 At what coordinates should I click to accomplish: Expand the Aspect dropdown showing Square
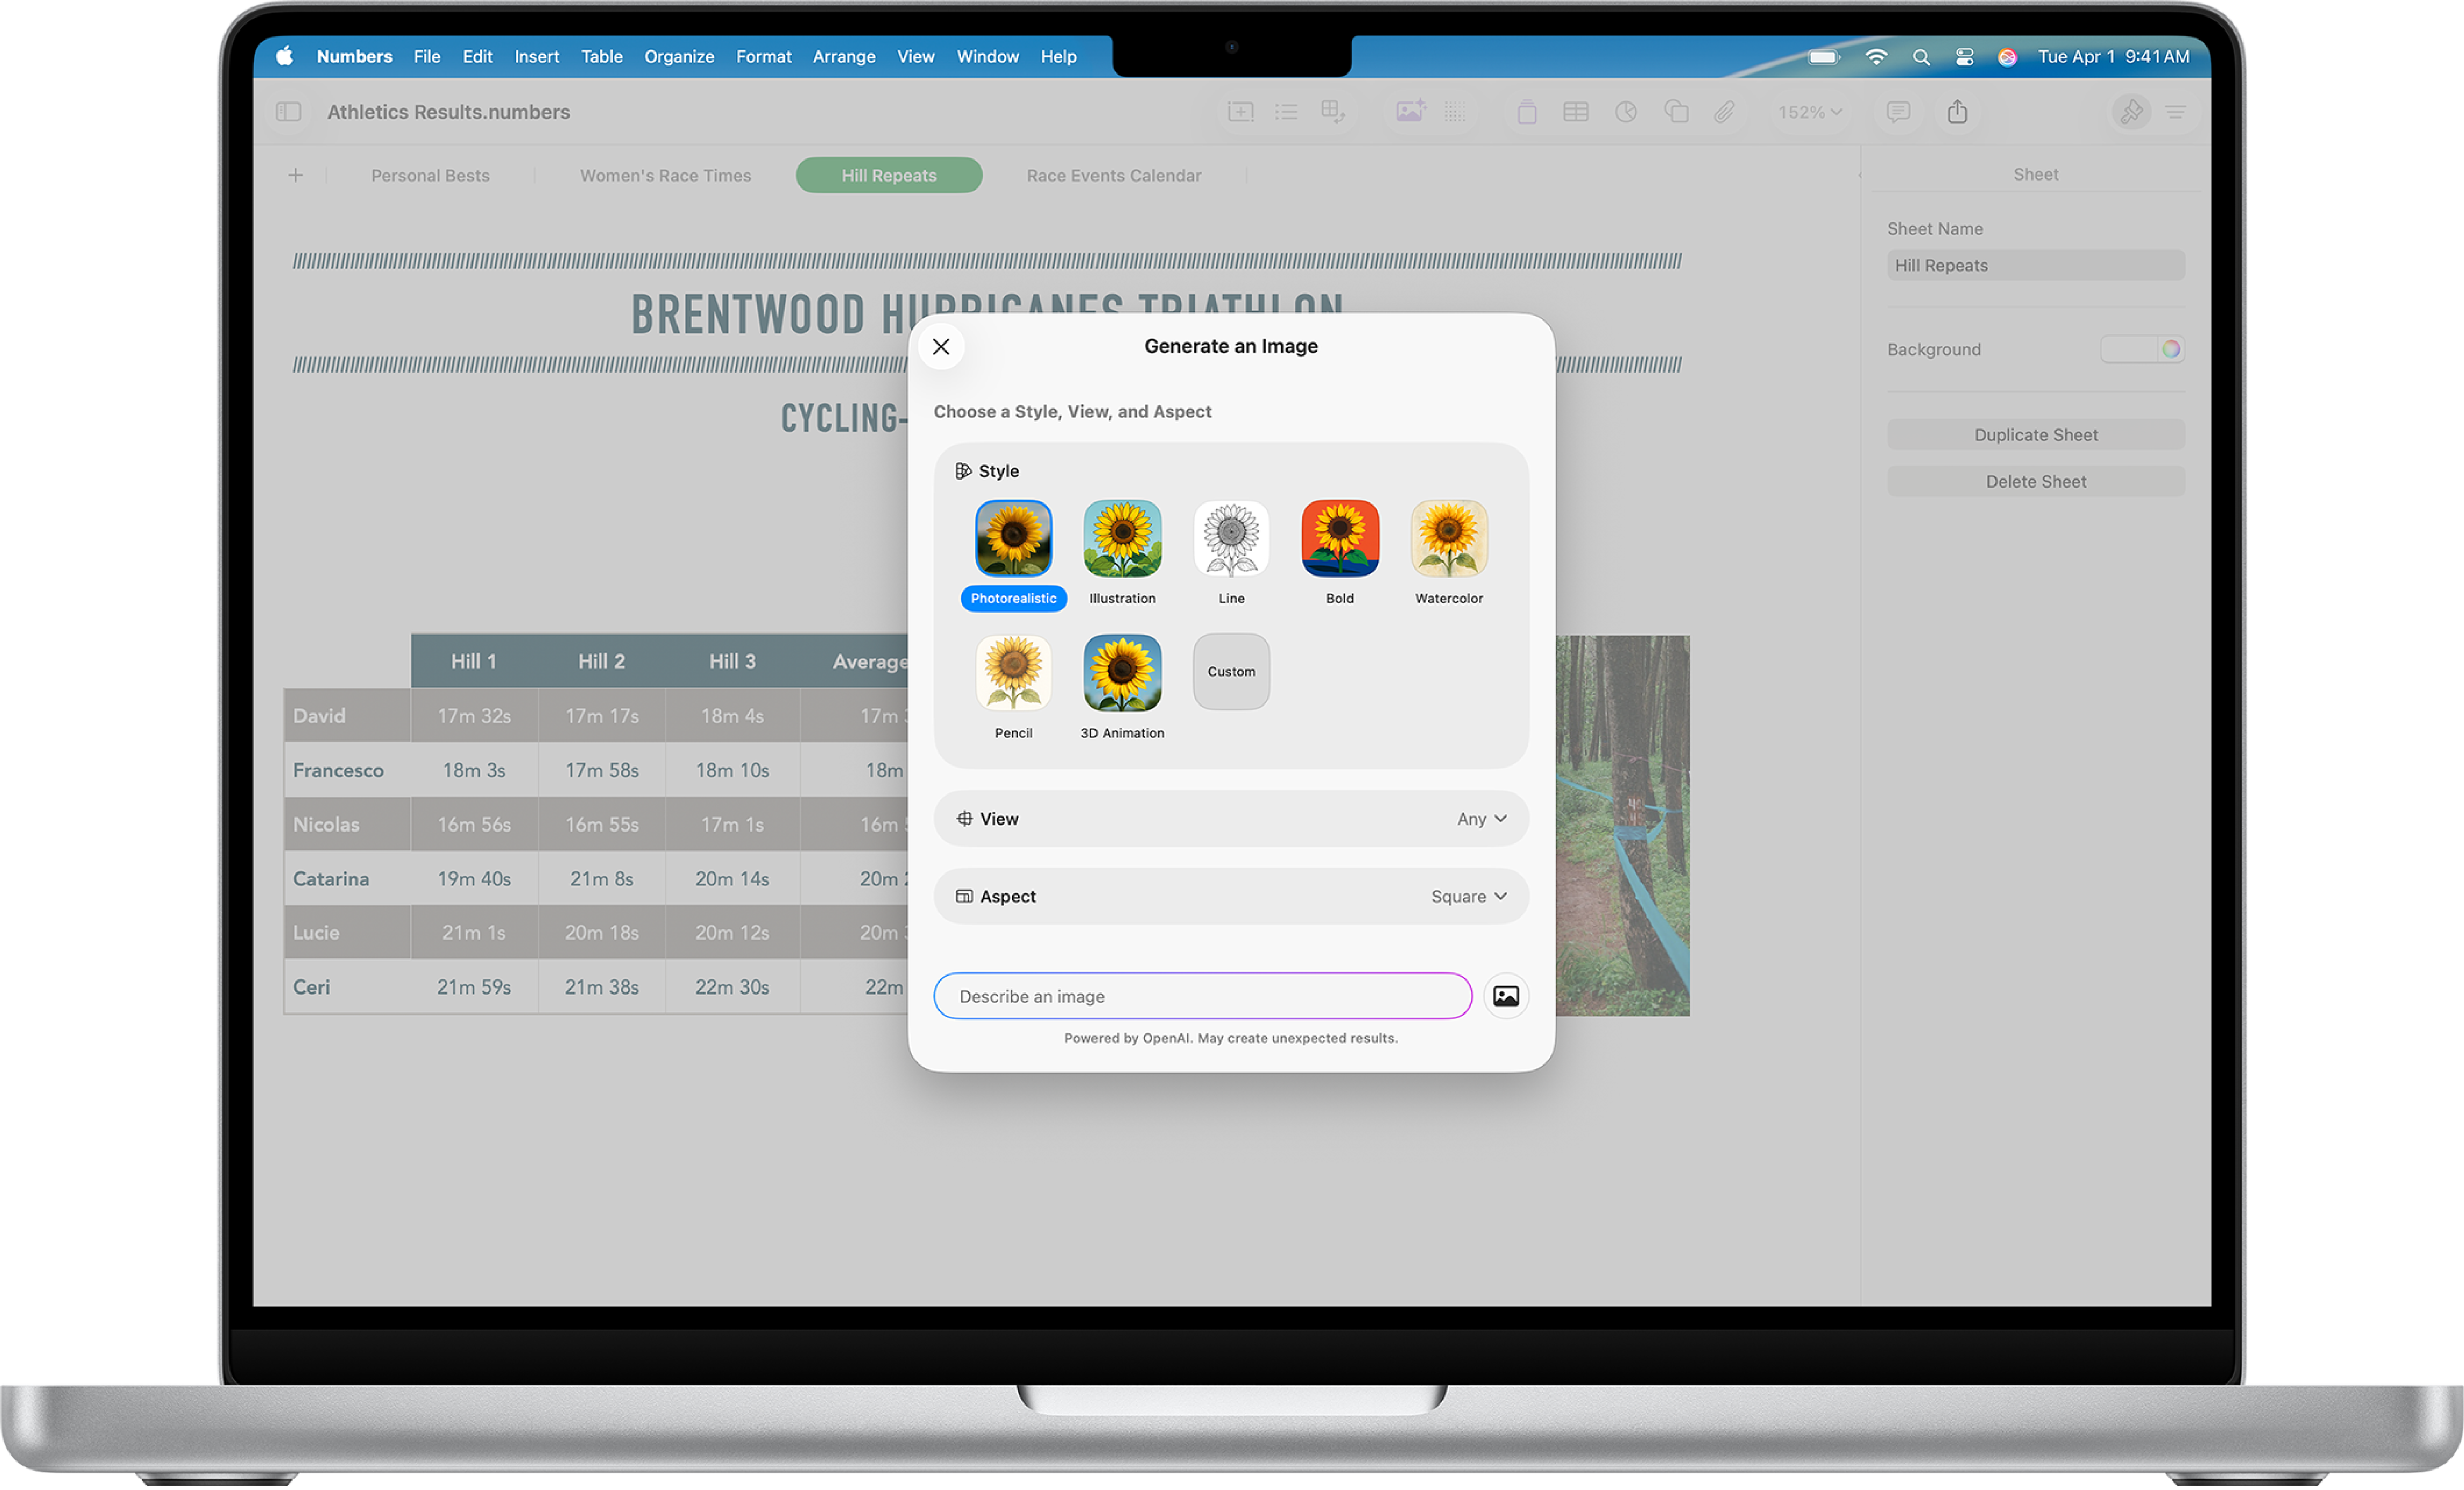tap(1467, 897)
